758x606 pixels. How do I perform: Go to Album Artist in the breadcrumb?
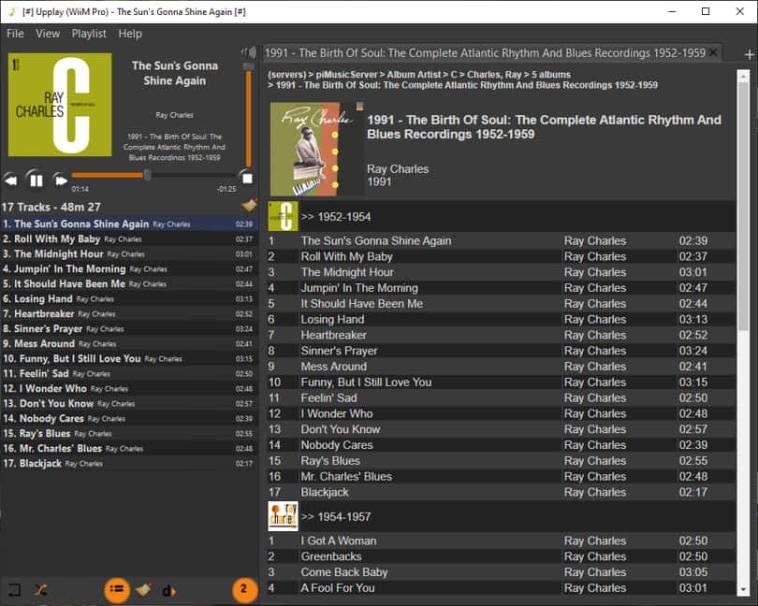point(414,75)
